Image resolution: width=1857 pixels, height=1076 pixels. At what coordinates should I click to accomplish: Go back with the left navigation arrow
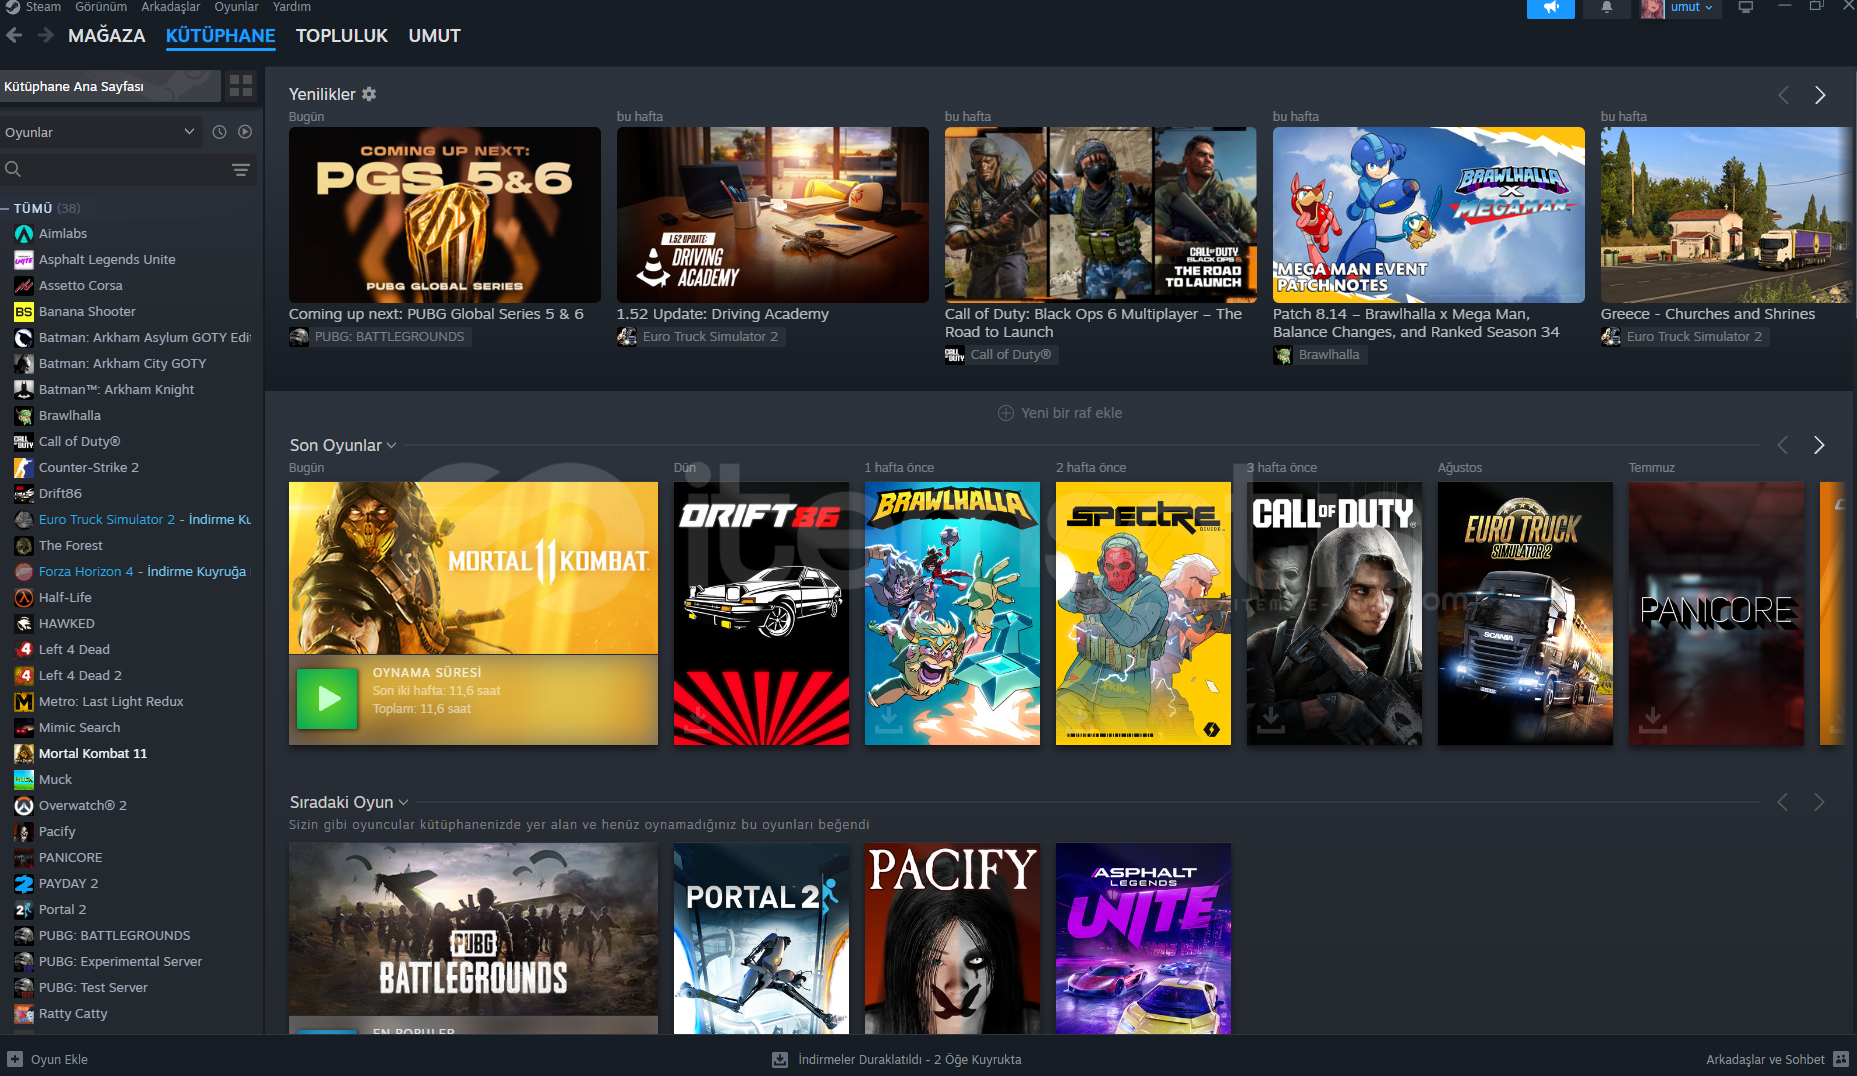pos(14,36)
